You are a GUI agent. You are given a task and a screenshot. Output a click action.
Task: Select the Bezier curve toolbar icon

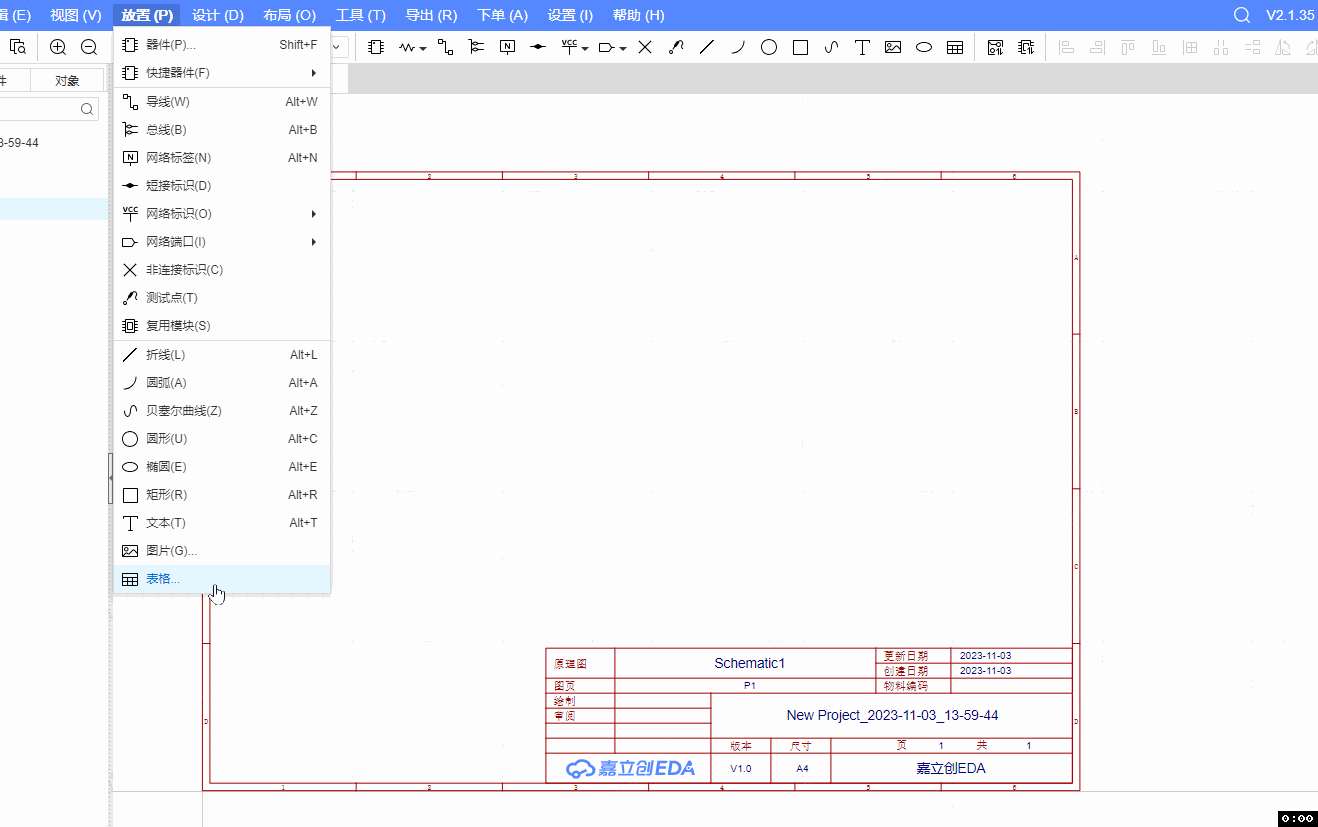(x=831, y=47)
